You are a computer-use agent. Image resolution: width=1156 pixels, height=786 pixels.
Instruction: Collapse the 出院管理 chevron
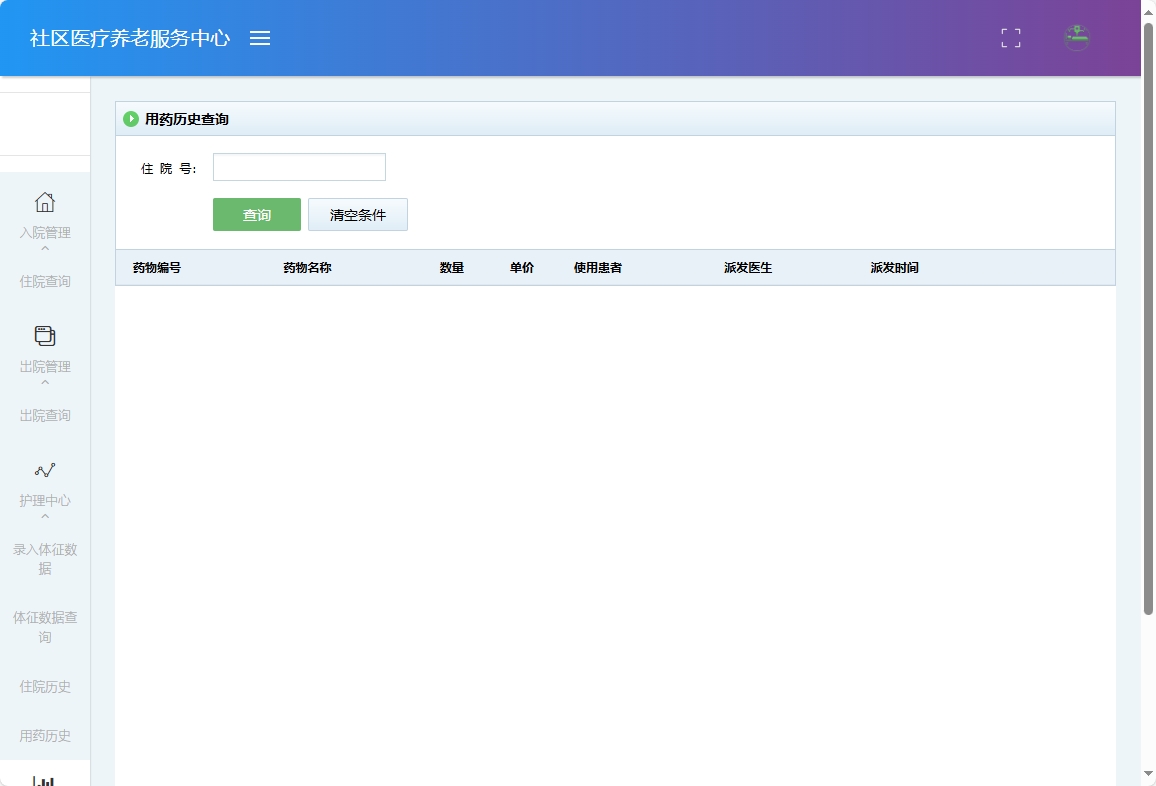coord(45,381)
